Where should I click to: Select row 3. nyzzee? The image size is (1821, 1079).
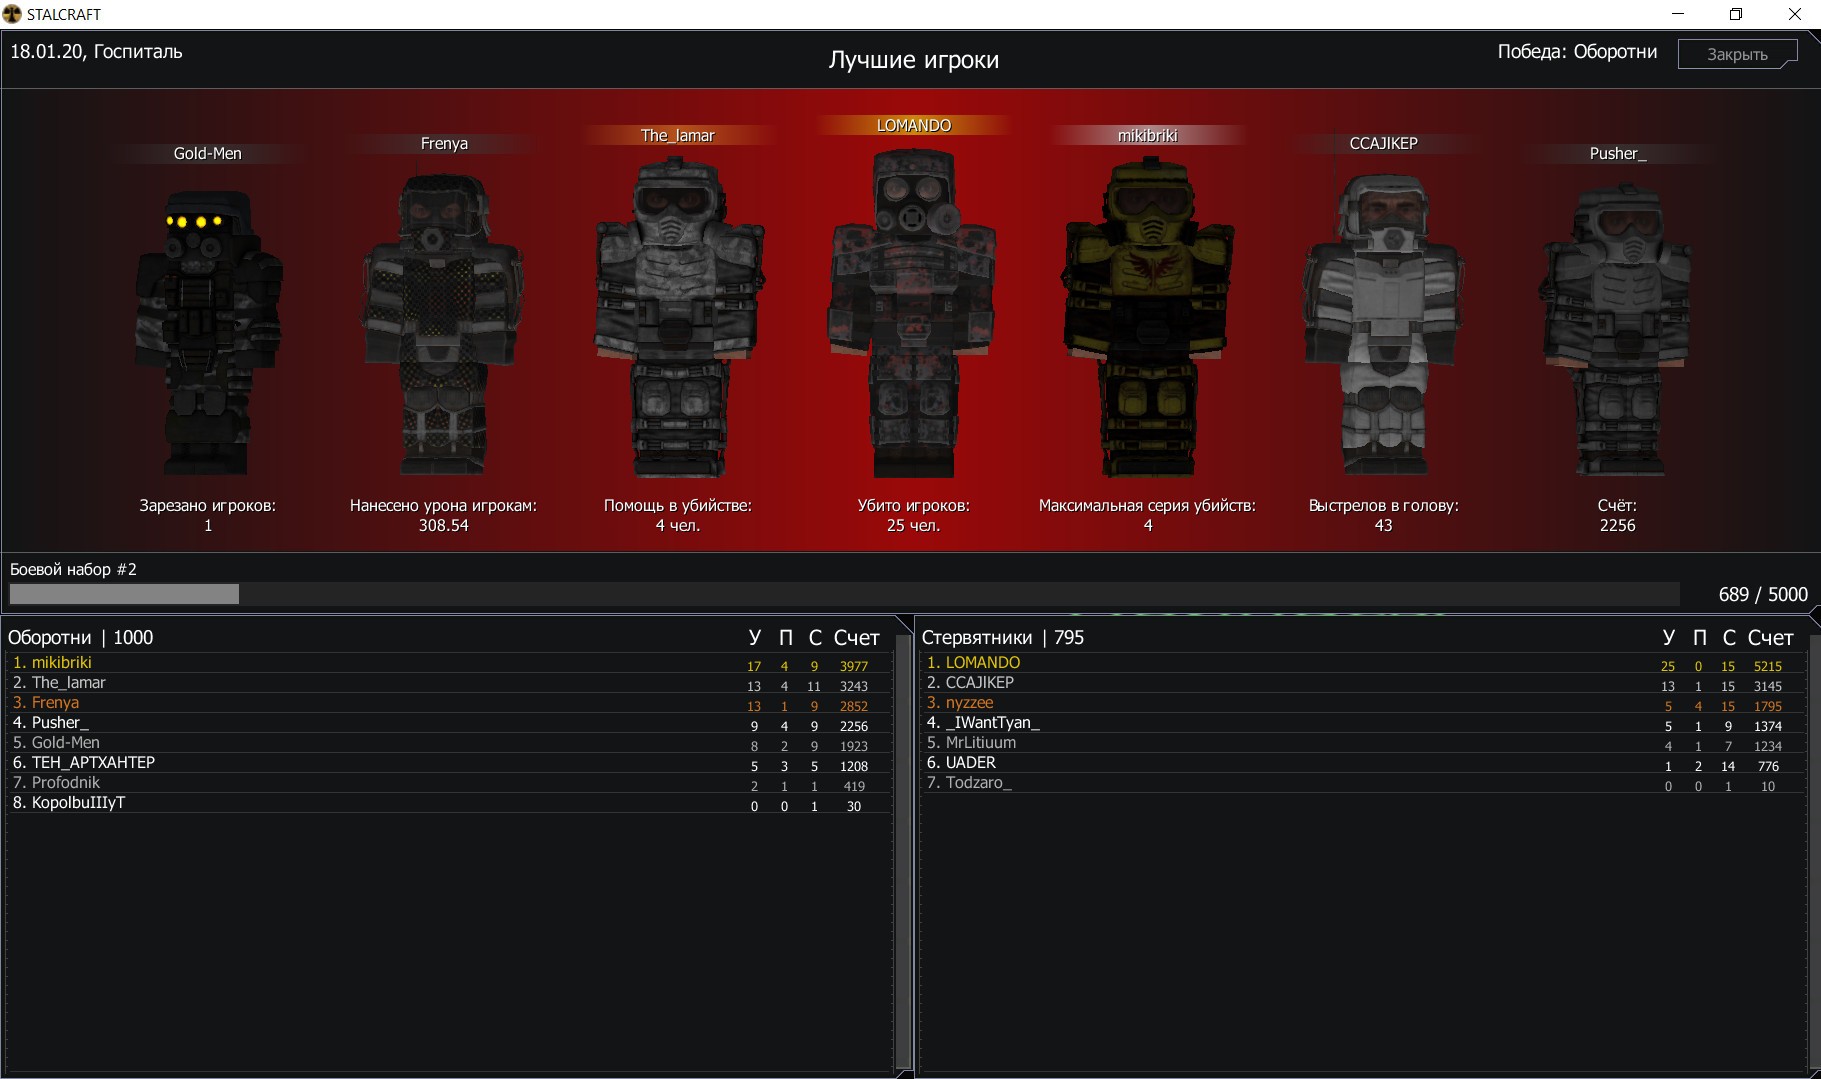[x=1363, y=703]
